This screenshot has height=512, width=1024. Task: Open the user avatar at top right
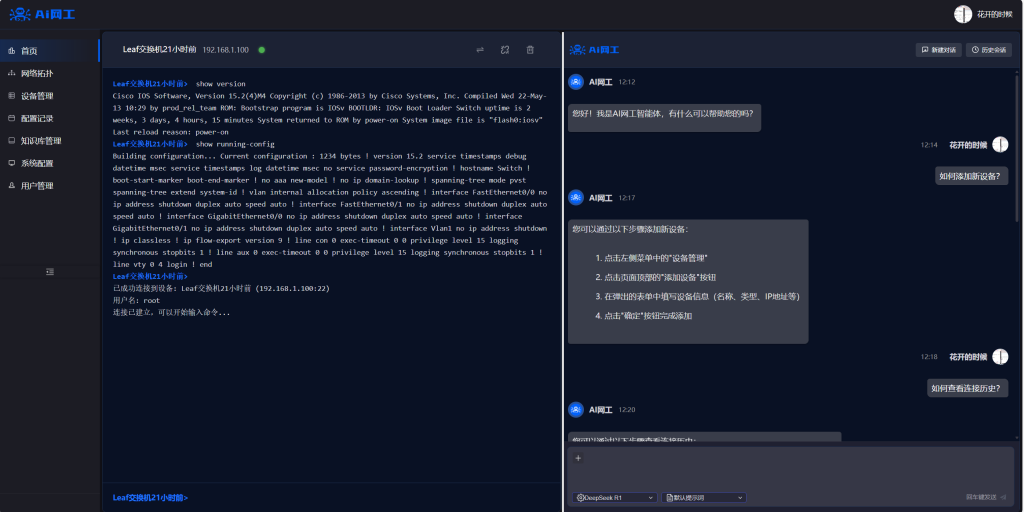(963, 14)
